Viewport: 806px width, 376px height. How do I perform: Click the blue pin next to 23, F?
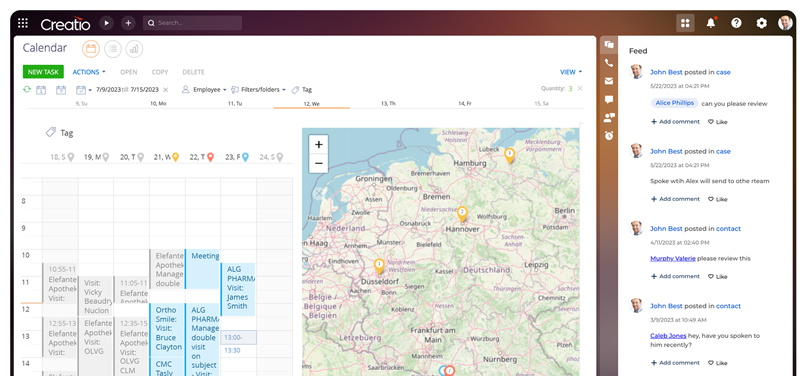tap(245, 157)
